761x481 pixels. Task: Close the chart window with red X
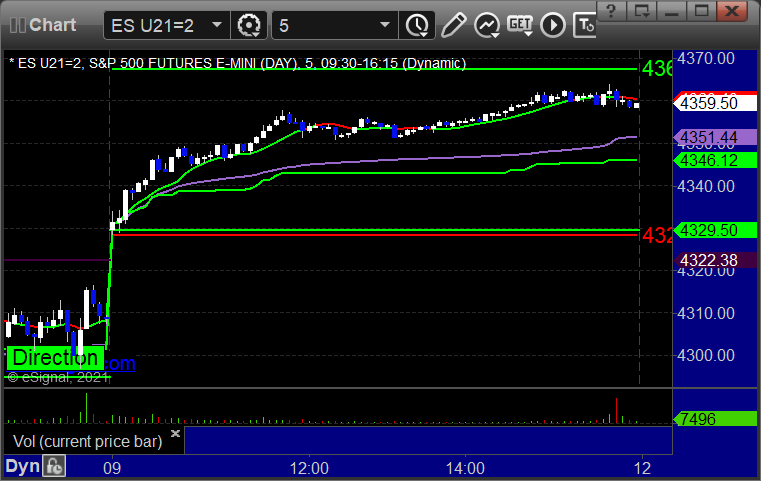coord(732,11)
